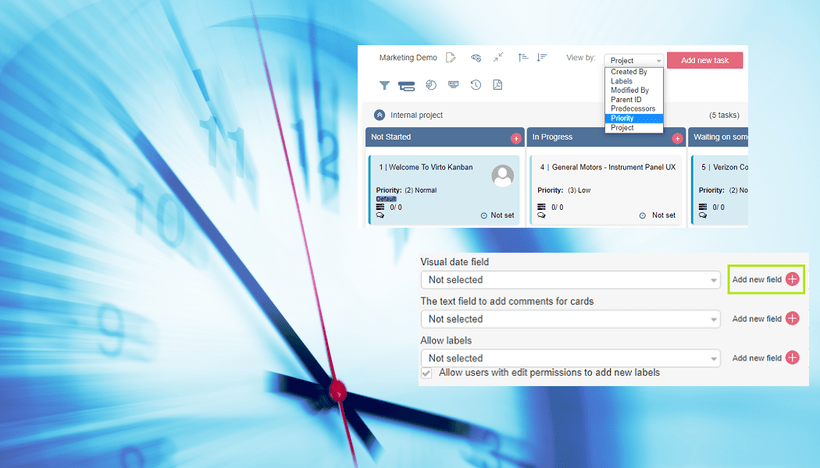Open the filter funnel icon
This screenshot has width=820, height=468.
[x=384, y=85]
